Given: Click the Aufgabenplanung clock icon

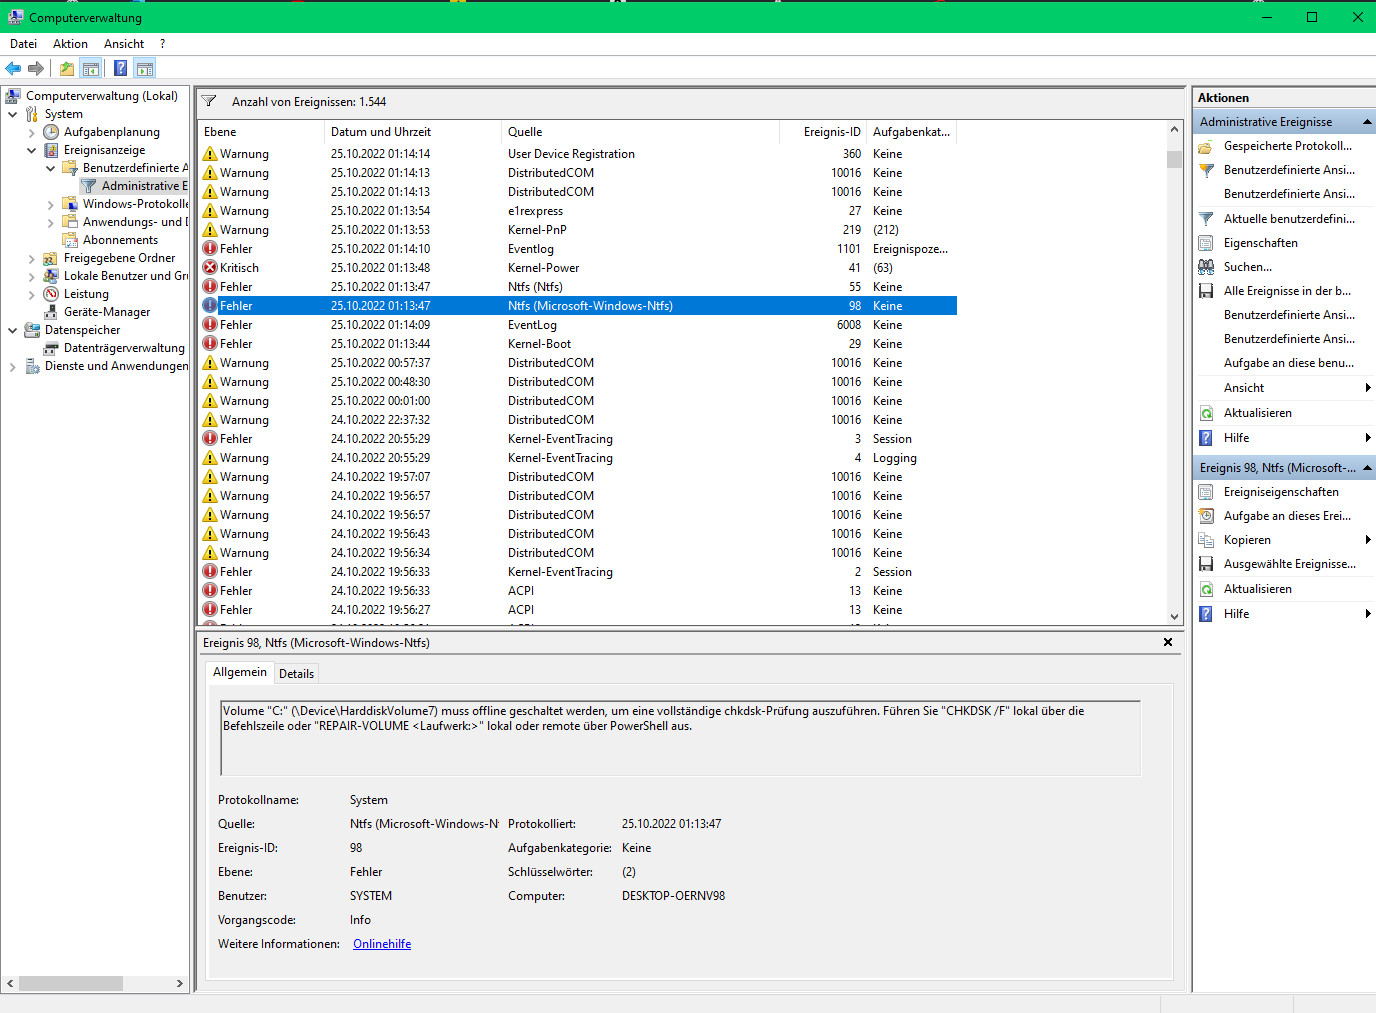Looking at the screenshot, I should pos(51,132).
